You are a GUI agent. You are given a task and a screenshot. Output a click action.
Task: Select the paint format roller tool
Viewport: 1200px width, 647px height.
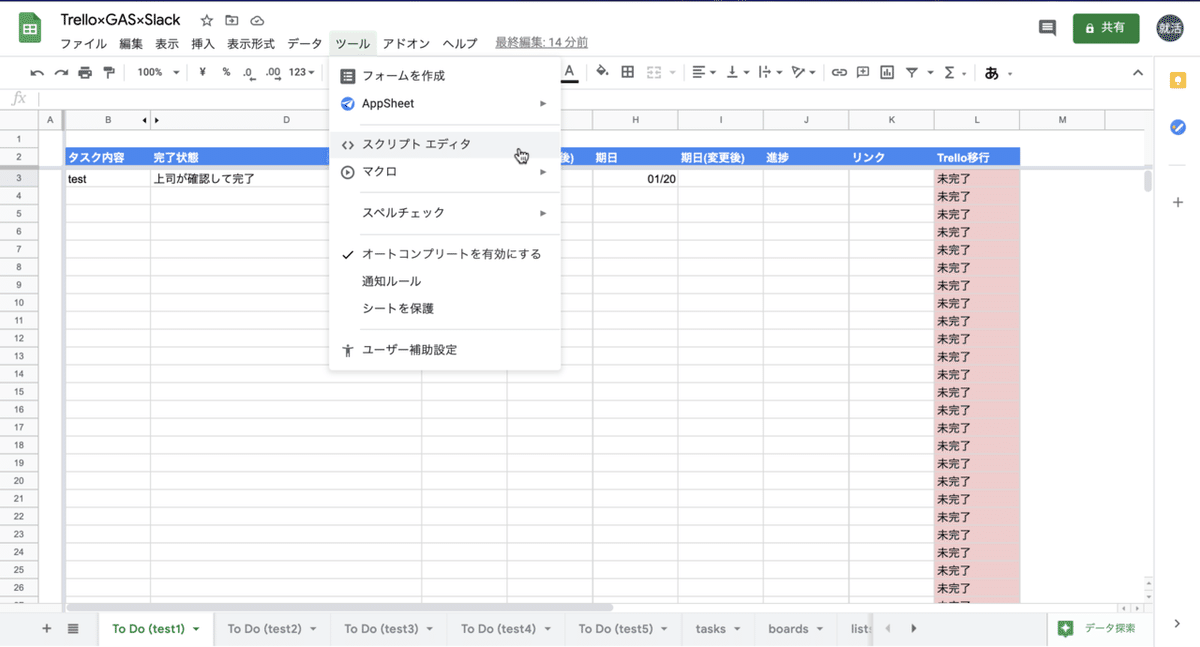pyautogui.click(x=109, y=73)
